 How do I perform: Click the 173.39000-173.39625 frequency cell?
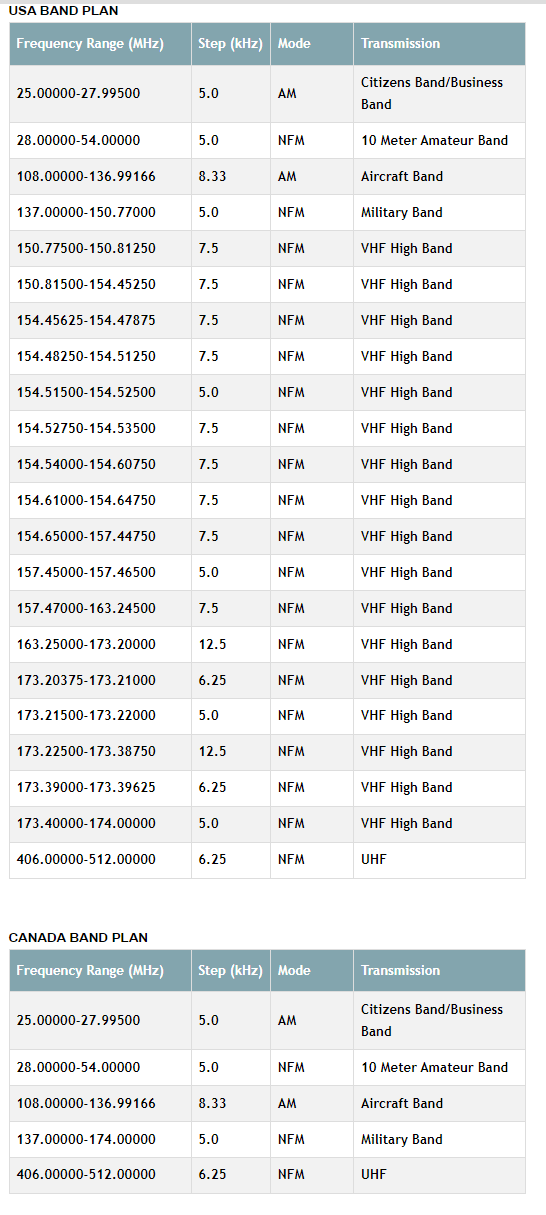[x=100, y=788]
